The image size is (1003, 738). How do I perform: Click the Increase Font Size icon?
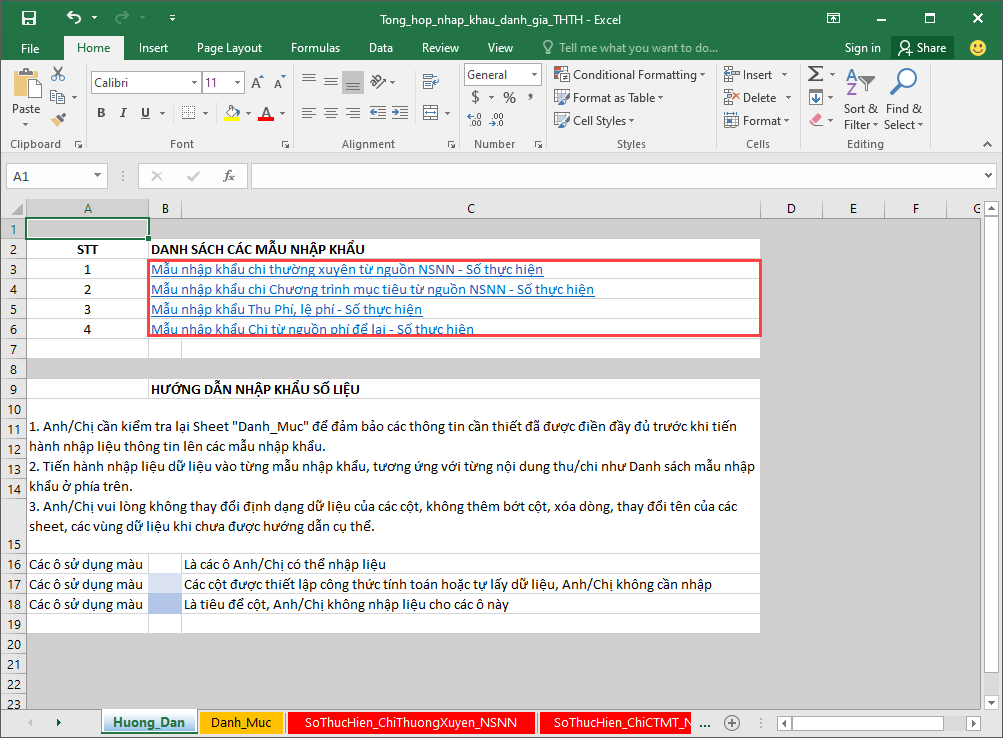258,83
